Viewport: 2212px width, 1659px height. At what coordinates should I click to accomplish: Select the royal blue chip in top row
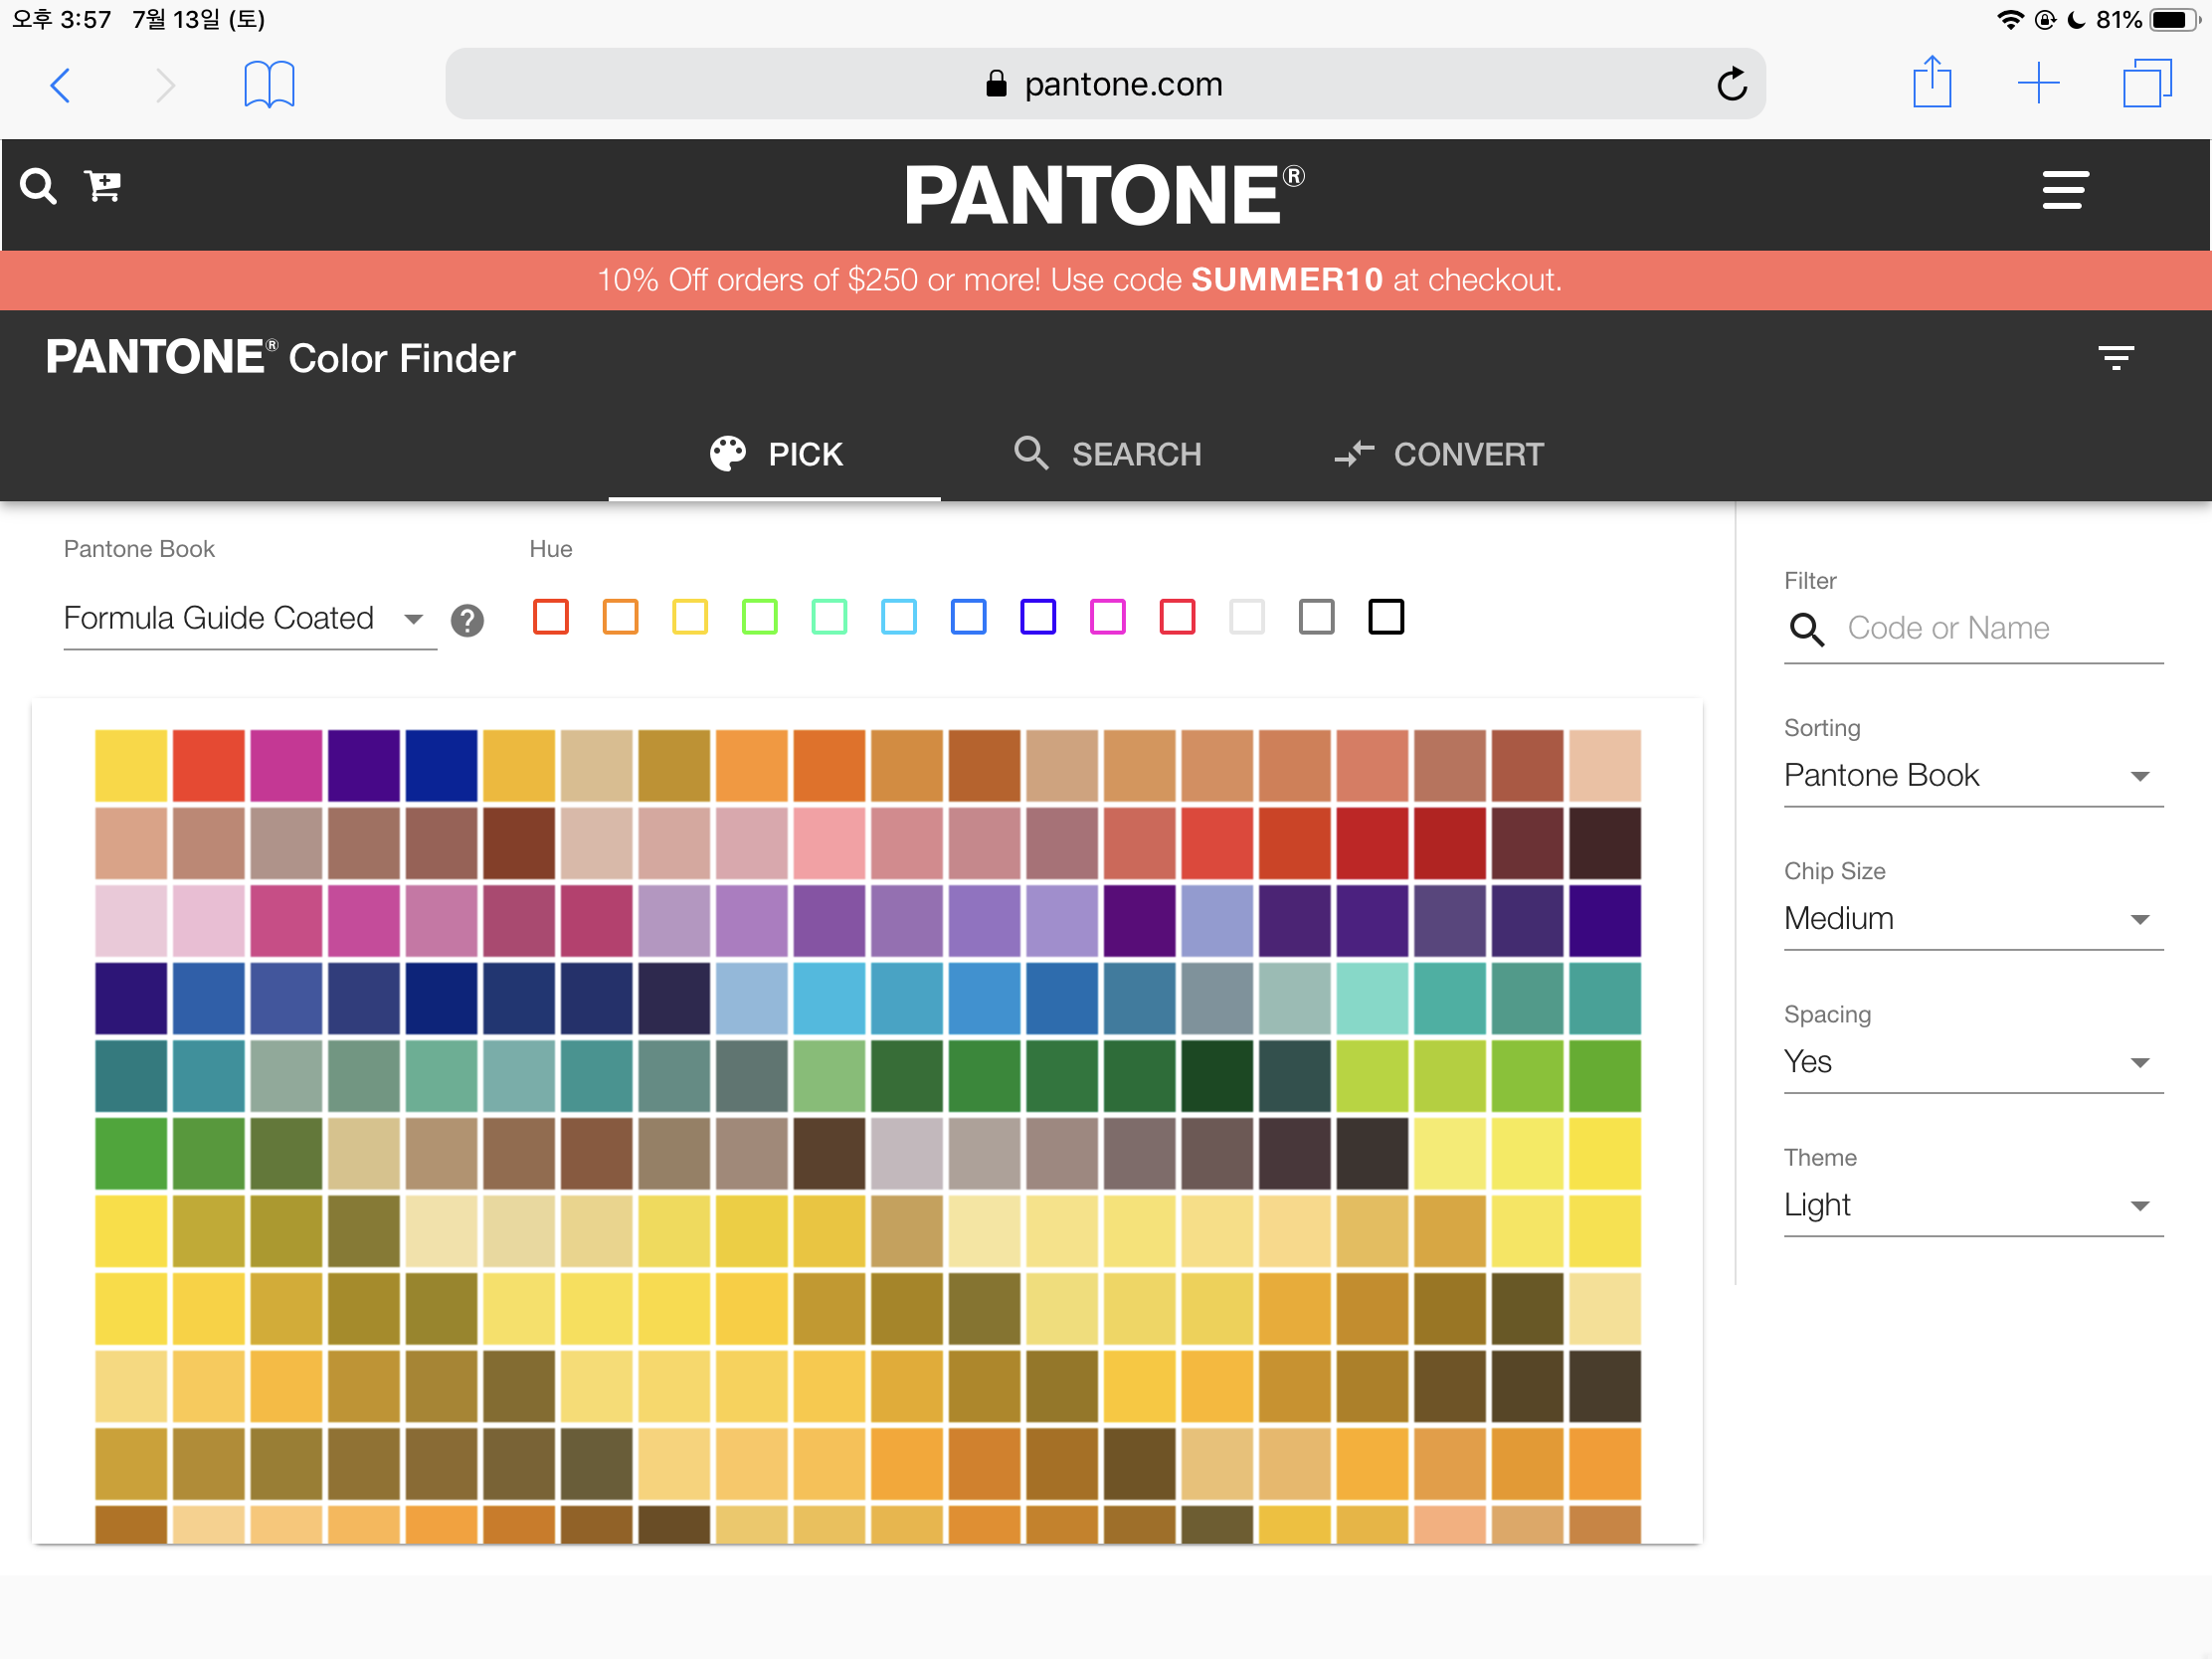coord(441,766)
